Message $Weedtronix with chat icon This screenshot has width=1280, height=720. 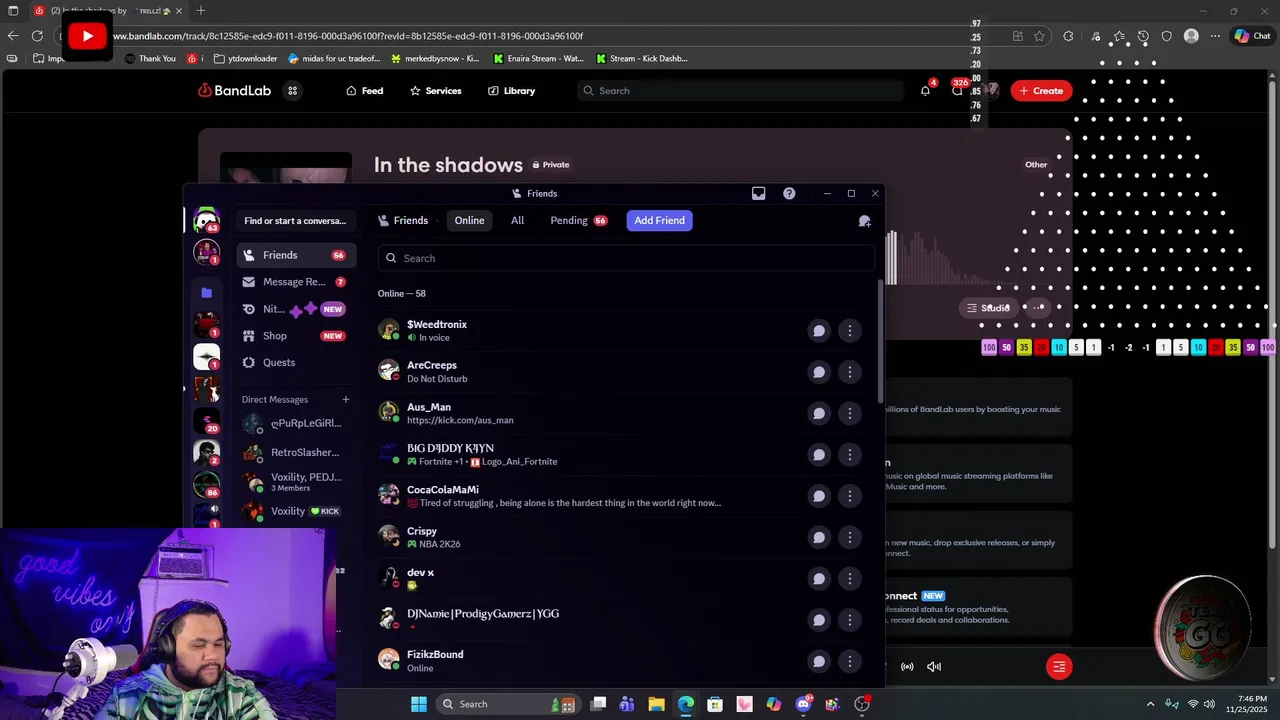click(819, 331)
